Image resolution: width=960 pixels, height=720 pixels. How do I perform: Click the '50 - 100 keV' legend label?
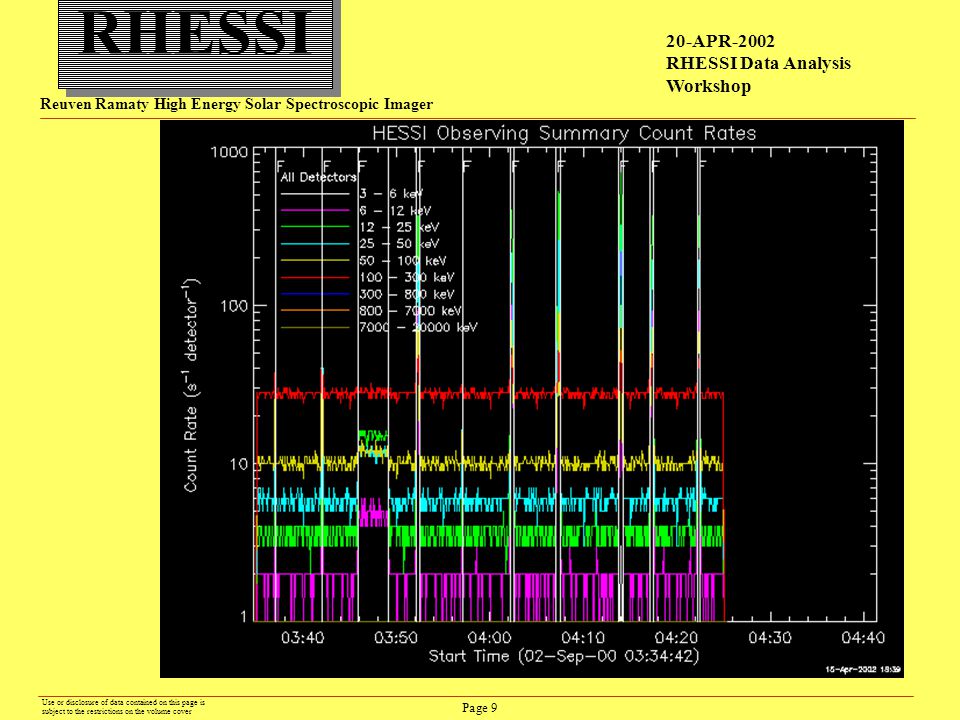click(x=403, y=261)
